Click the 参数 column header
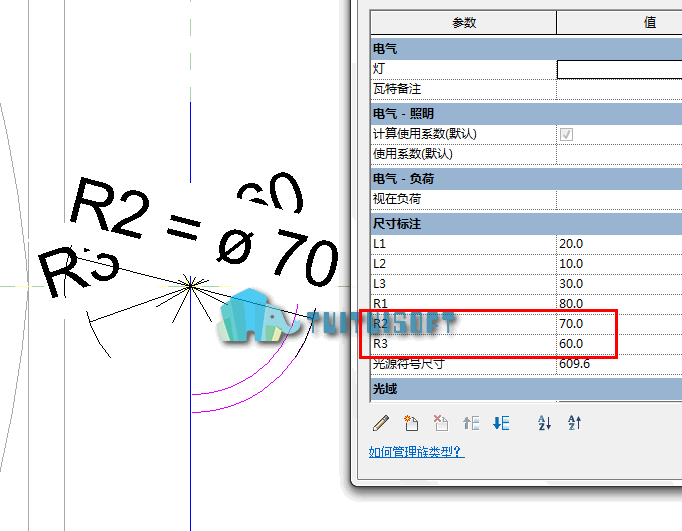The image size is (682, 531). click(x=464, y=23)
